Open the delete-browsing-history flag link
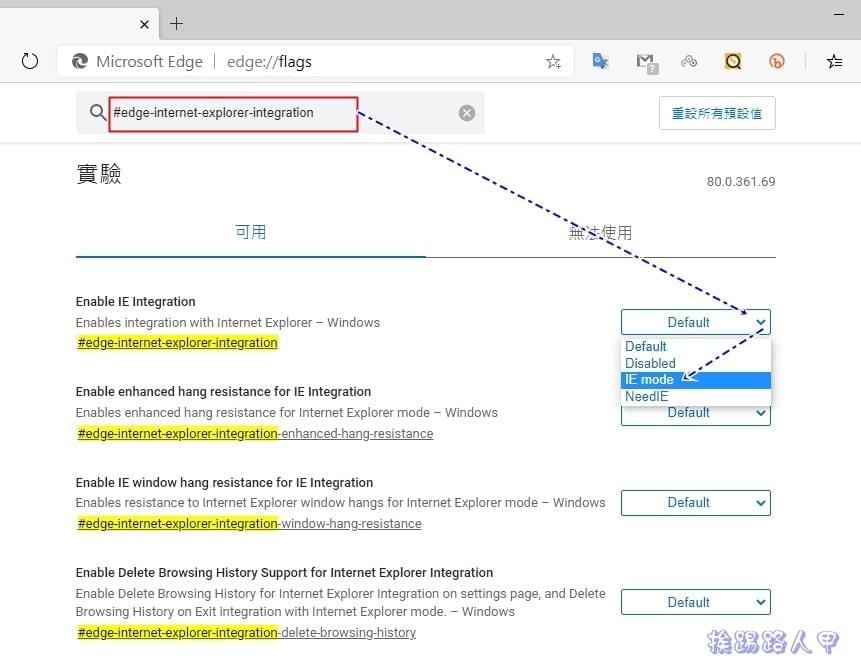 pyautogui.click(x=247, y=633)
